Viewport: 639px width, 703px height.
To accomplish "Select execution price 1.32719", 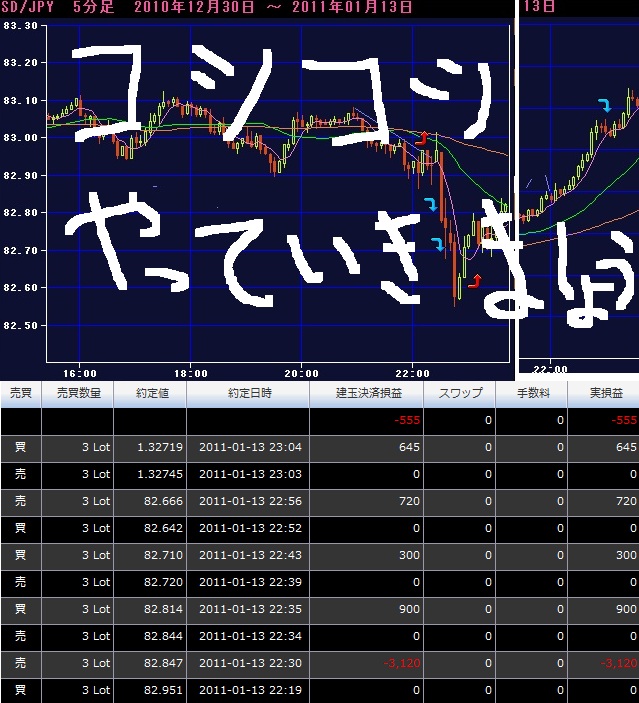I will (x=160, y=447).
